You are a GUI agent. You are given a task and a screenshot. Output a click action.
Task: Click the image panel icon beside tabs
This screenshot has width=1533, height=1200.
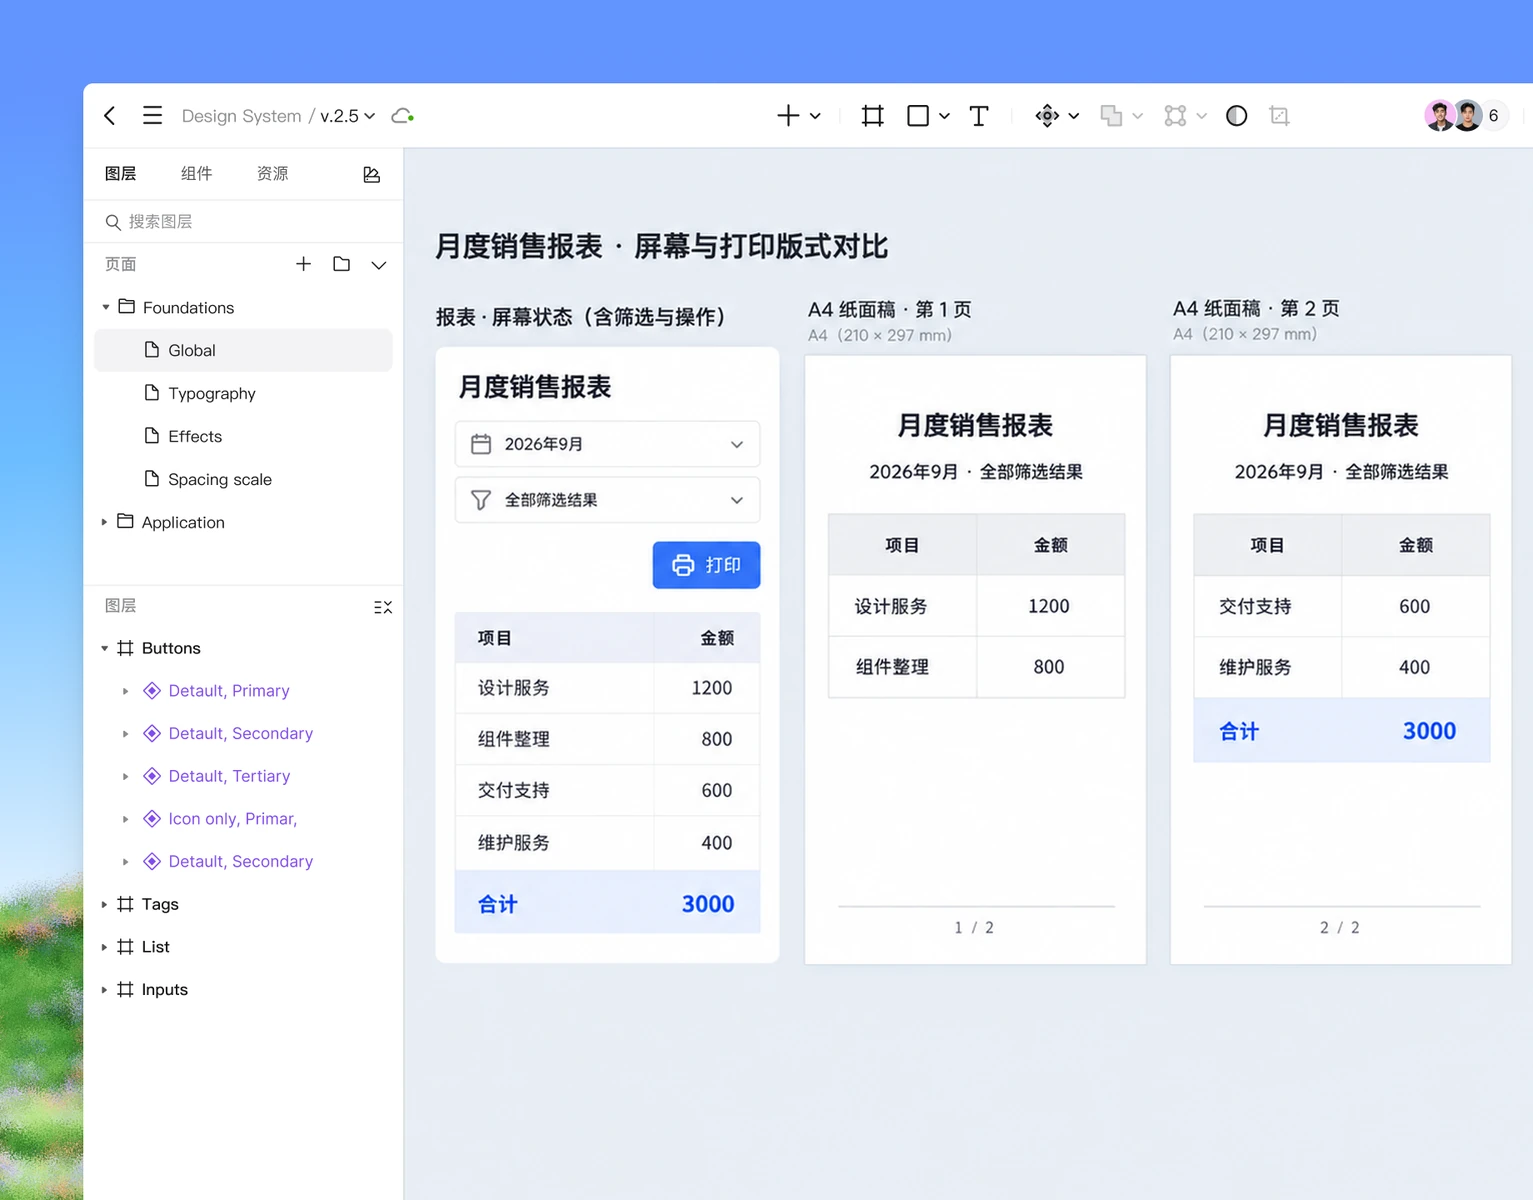point(372,174)
